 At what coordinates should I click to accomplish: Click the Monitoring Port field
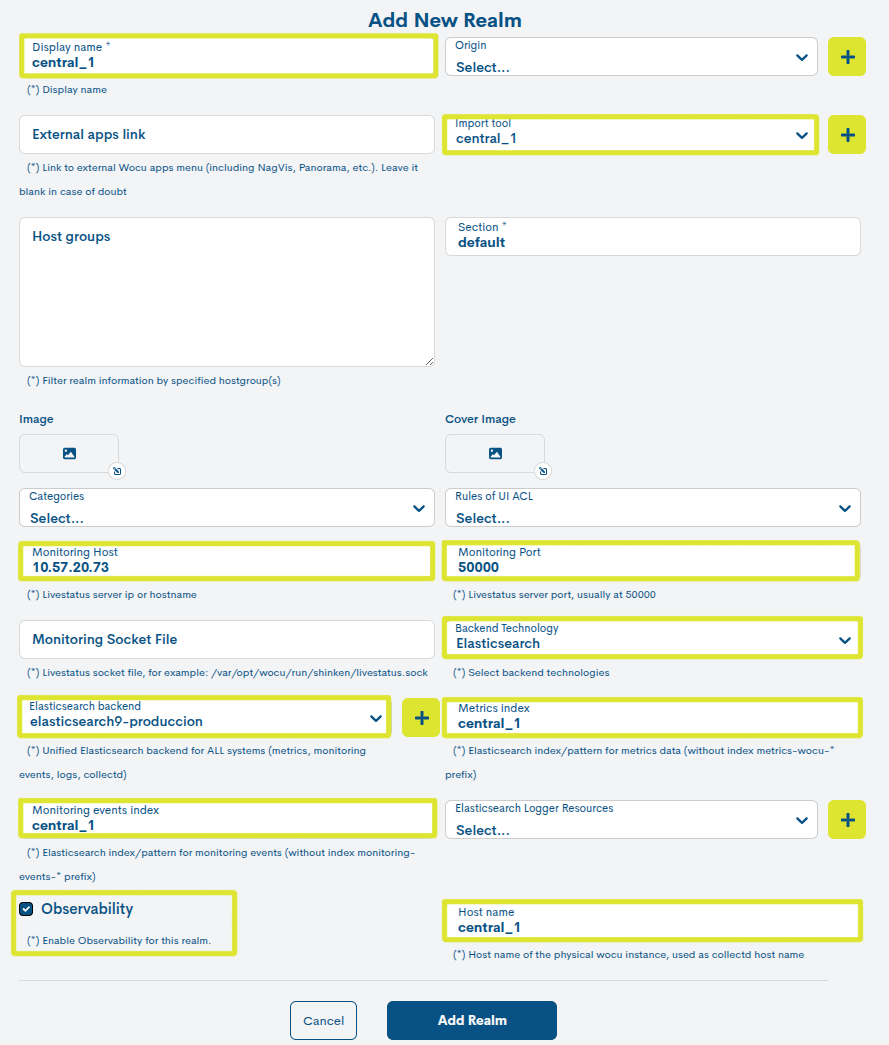pos(652,560)
